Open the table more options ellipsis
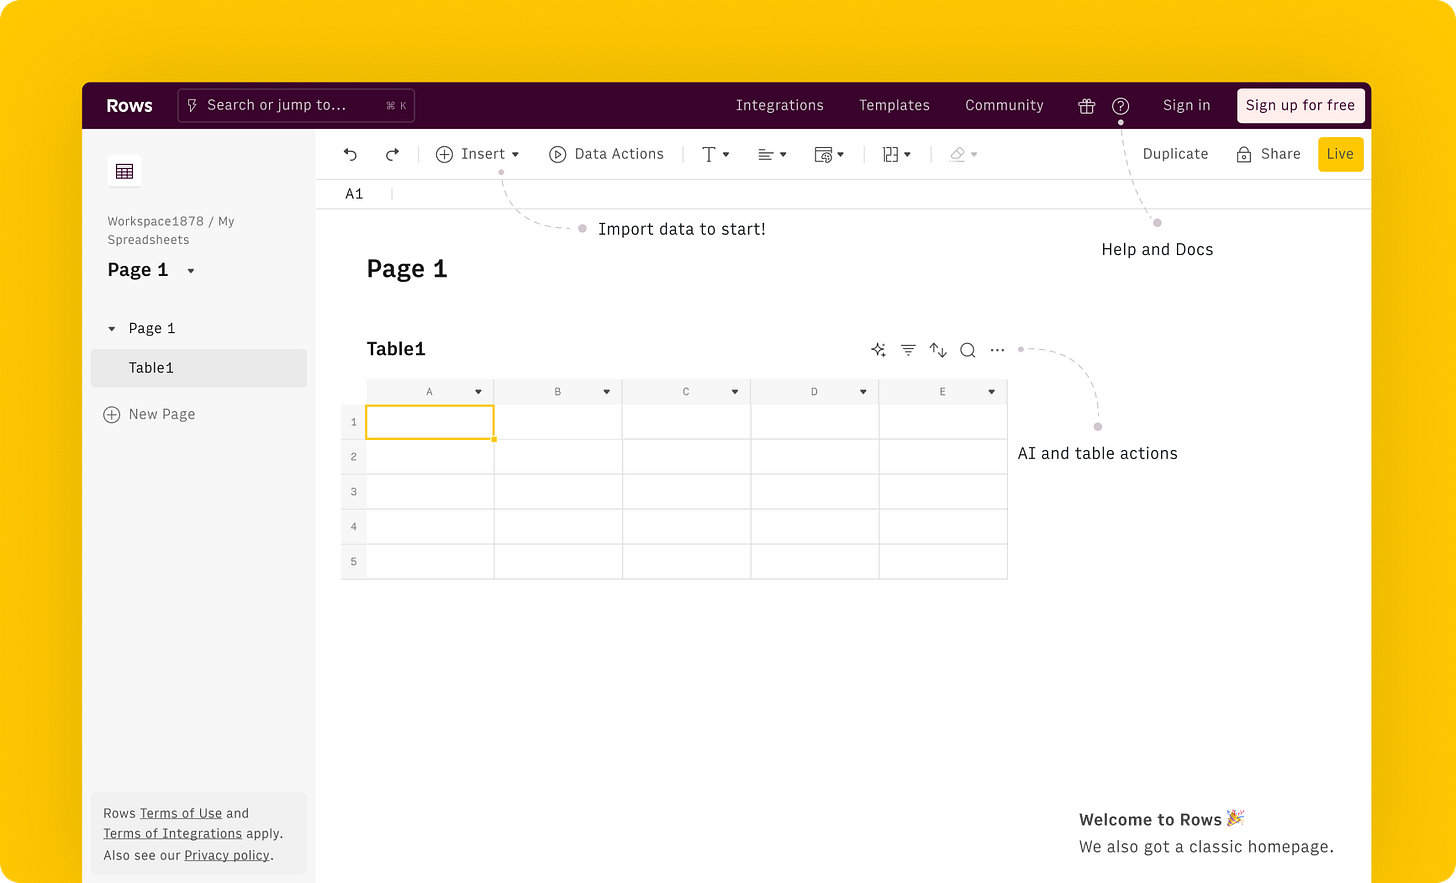The image size is (1456, 883). pyautogui.click(x=997, y=350)
